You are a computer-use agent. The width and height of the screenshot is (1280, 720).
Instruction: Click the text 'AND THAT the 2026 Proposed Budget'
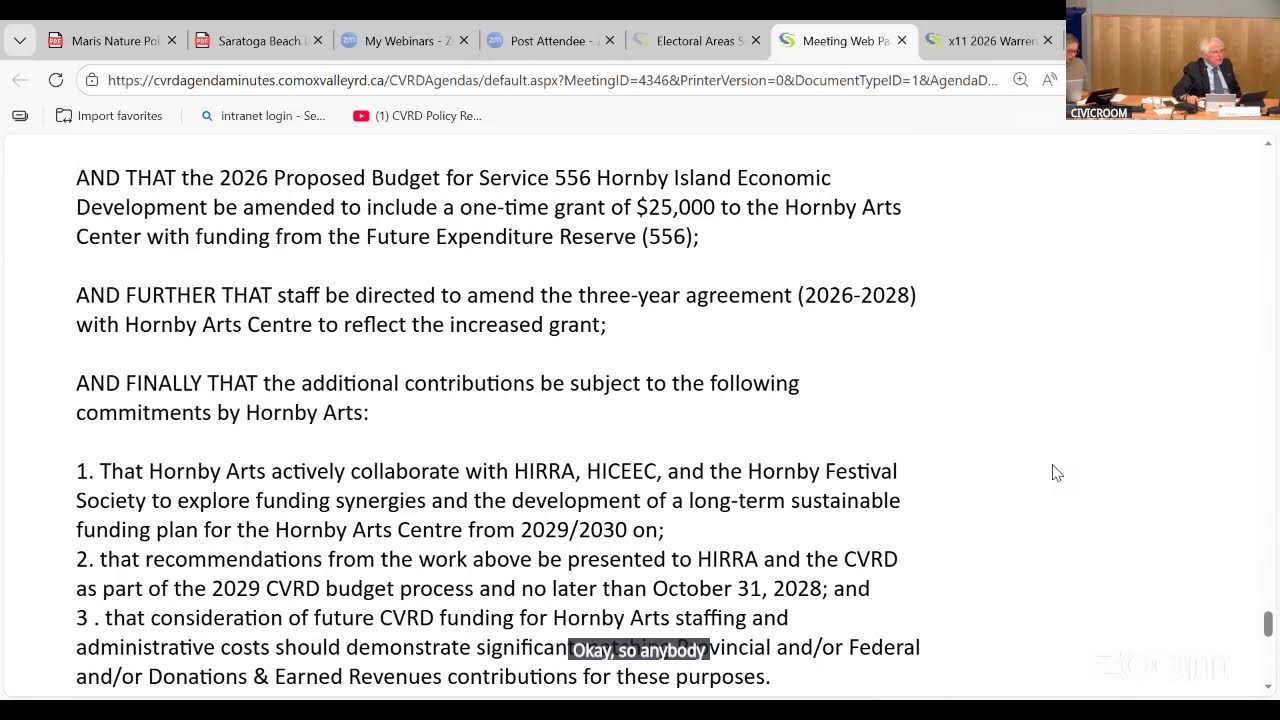(x=258, y=178)
